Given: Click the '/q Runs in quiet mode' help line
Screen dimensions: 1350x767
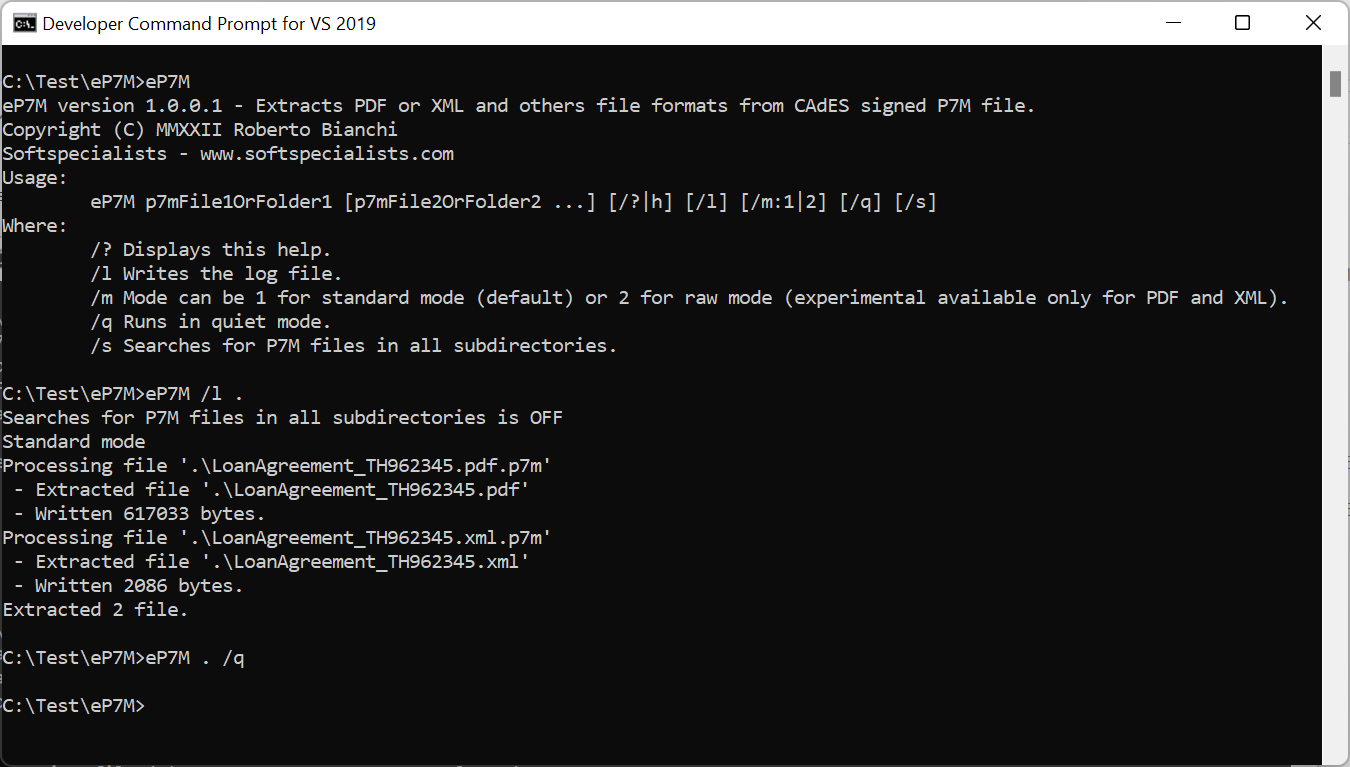Looking at the screenshot, I should click(x=210, y=322).
